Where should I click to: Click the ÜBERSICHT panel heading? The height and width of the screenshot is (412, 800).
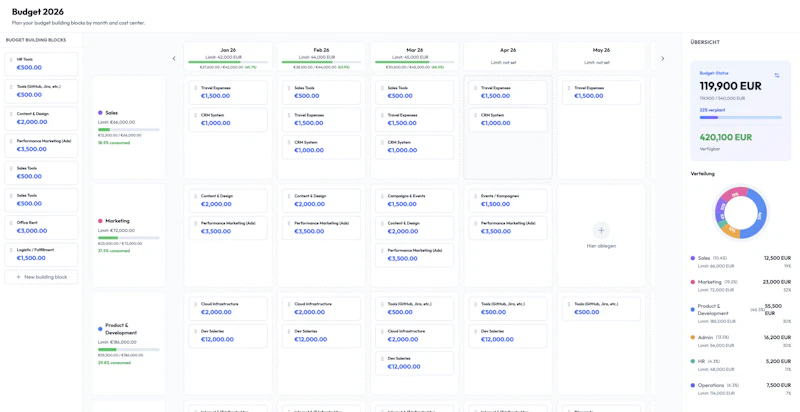pyautogui.click(x=705, y=42)
